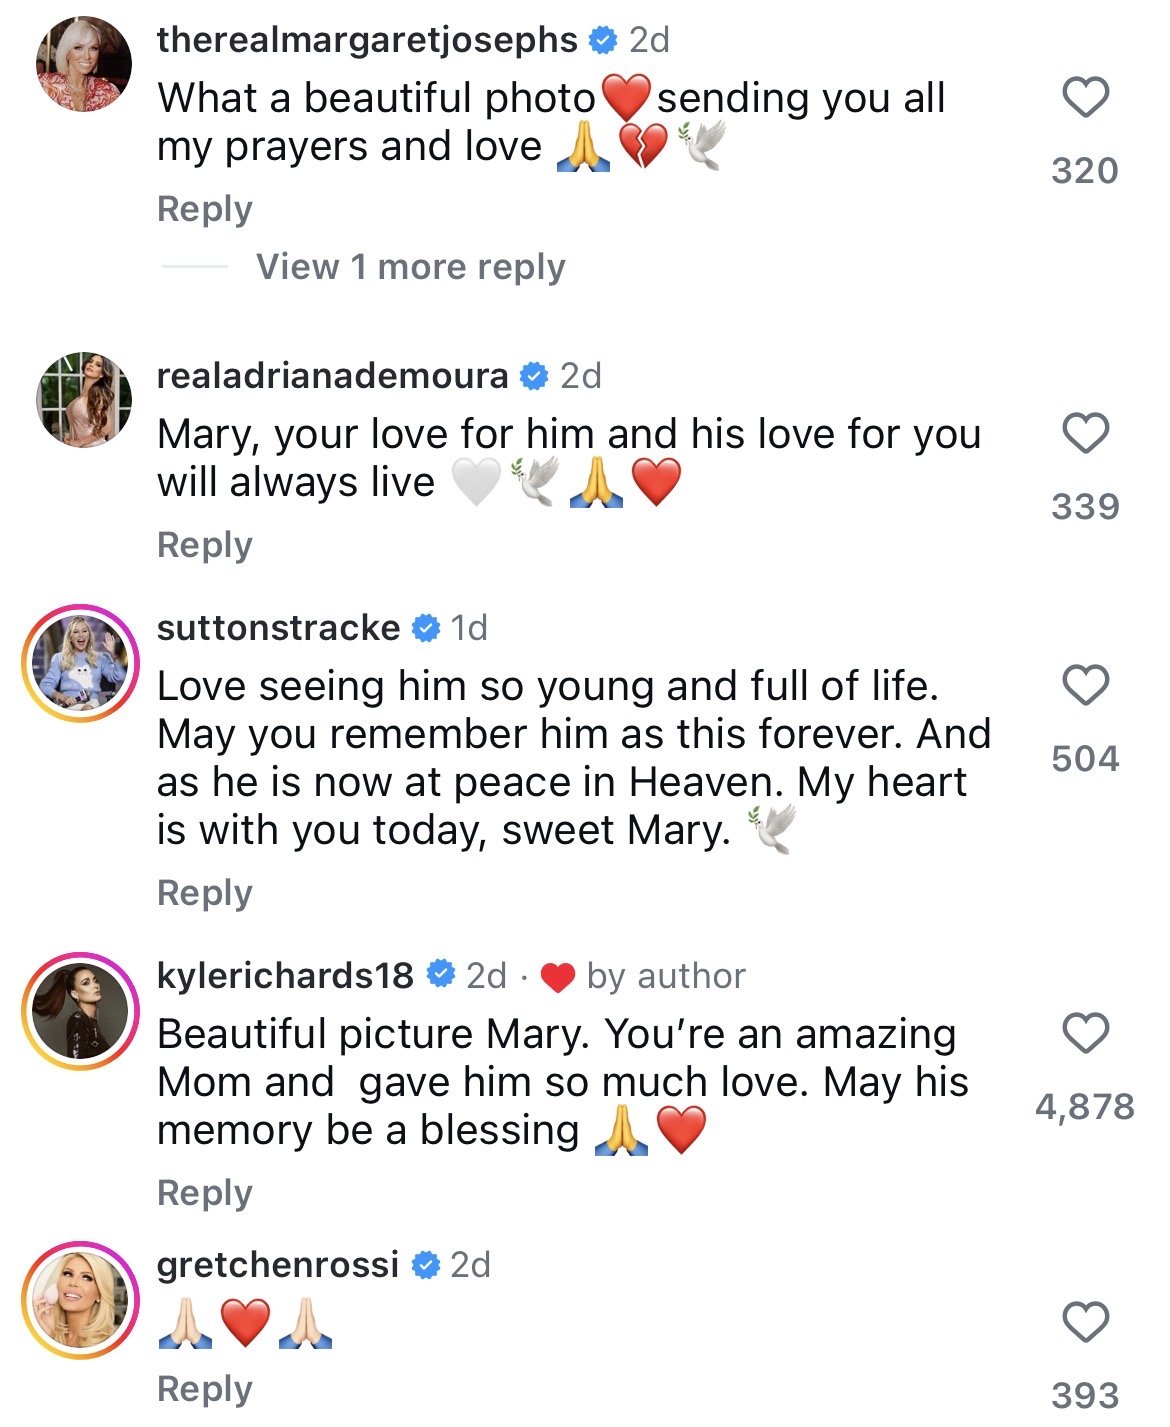Open the gretchenrossi username link
This screenshot has height=1427, width=1170.
(277, 1265)
